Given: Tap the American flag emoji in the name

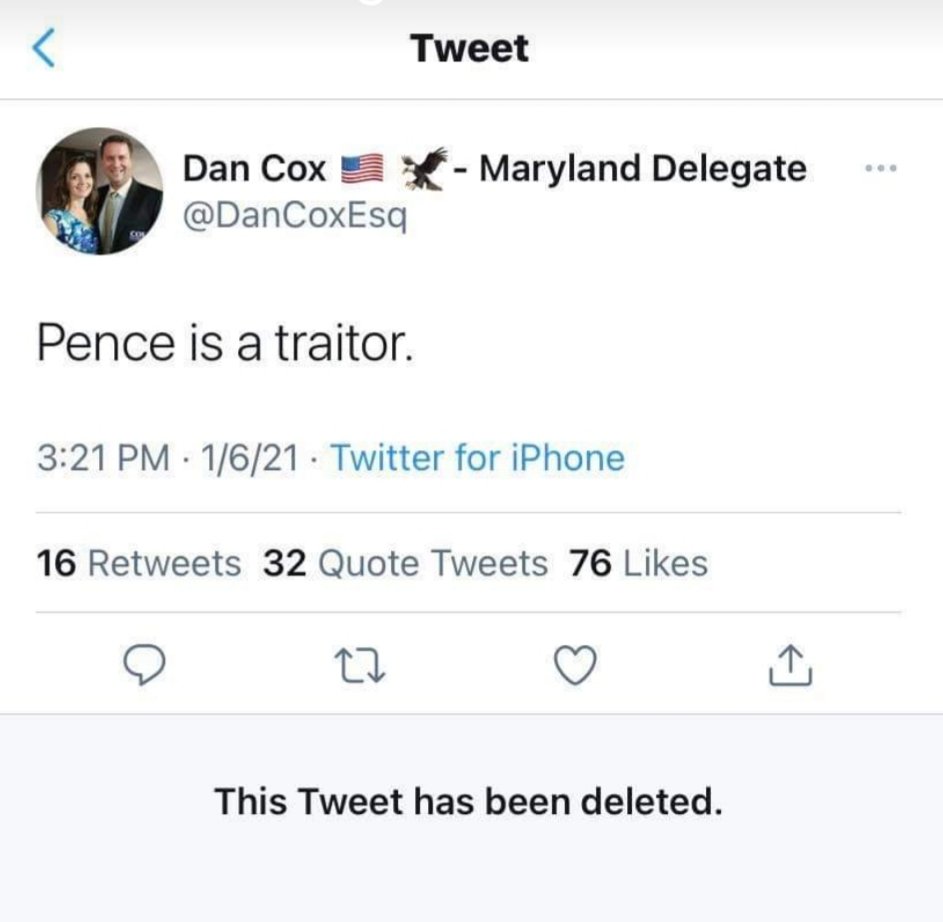Looking at the screenshot, I should (x=363, y=170).
